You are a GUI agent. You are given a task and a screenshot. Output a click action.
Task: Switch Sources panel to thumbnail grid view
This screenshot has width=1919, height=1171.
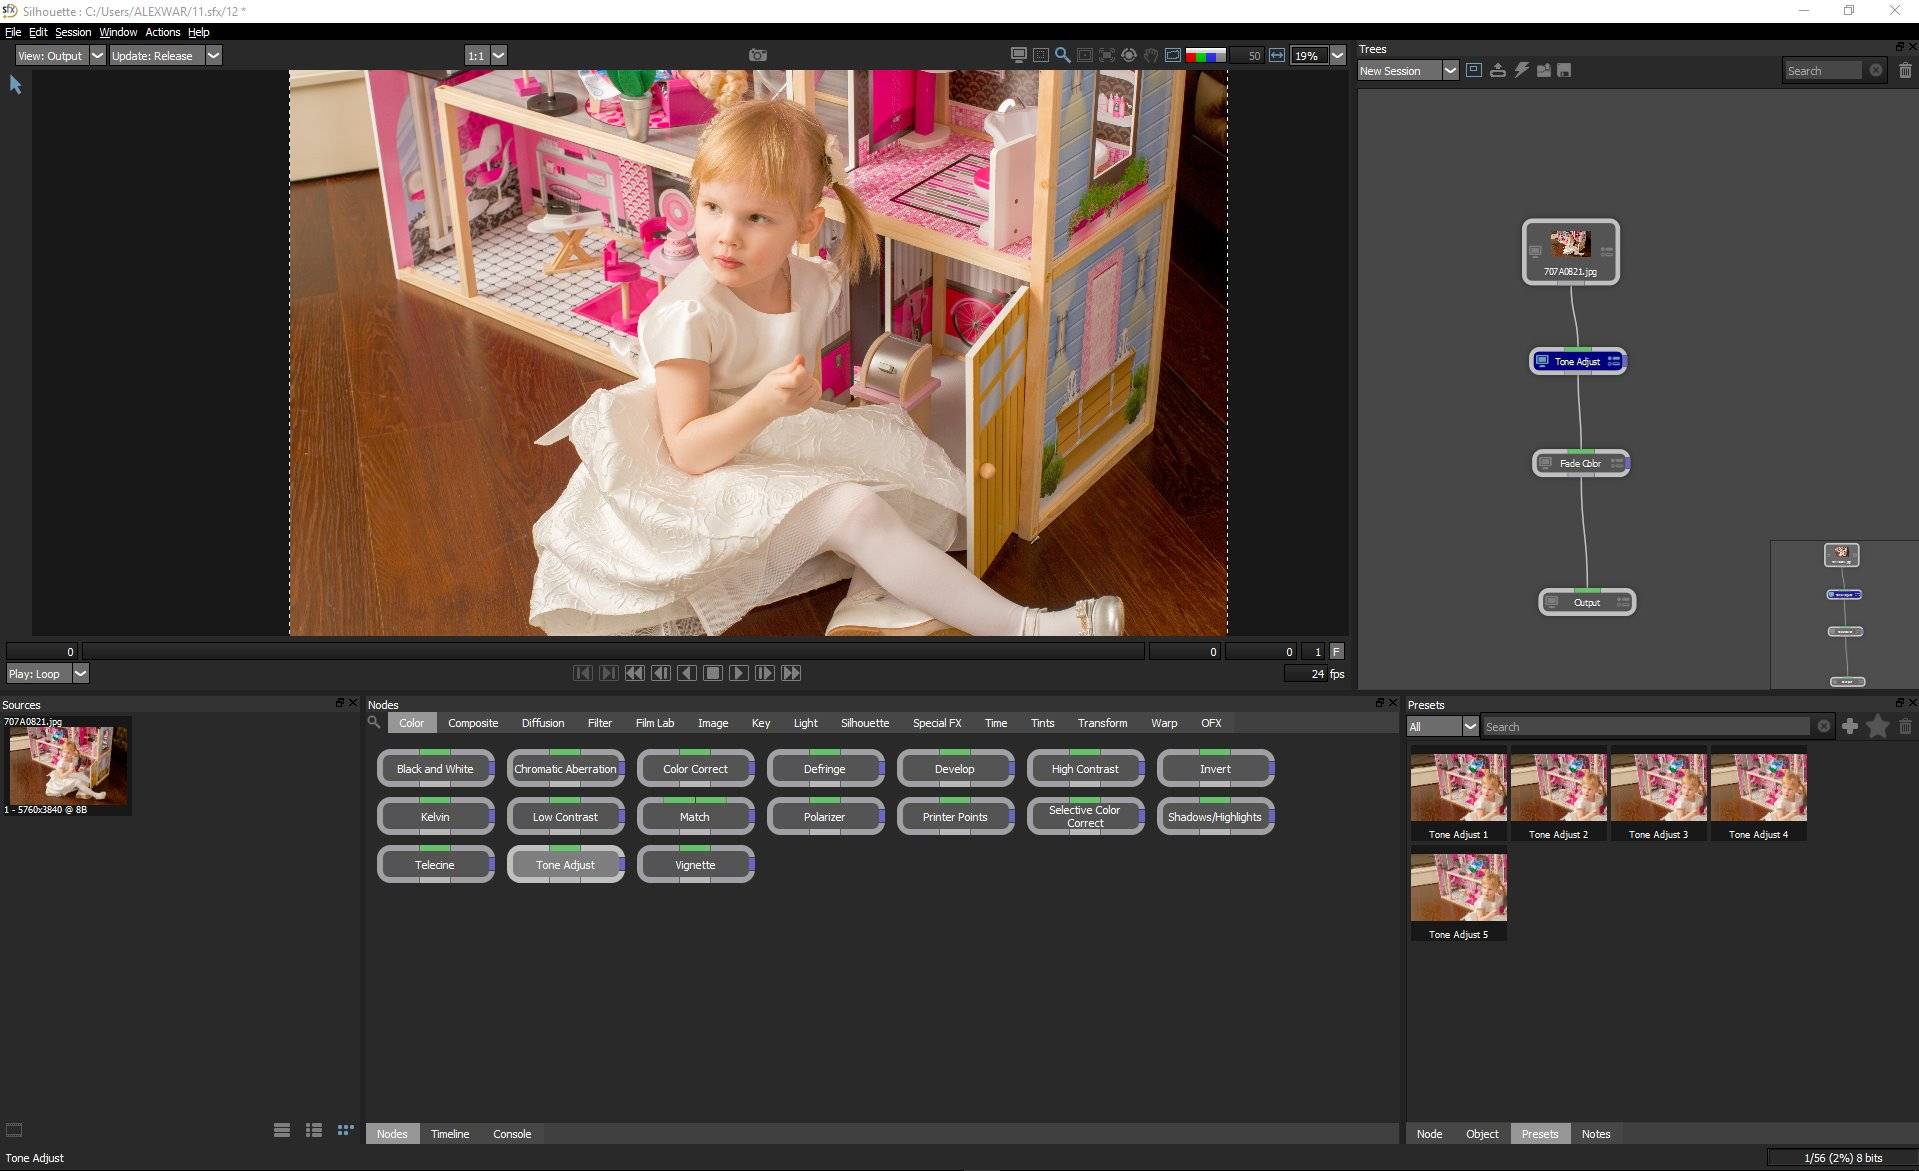(345, 1130)
